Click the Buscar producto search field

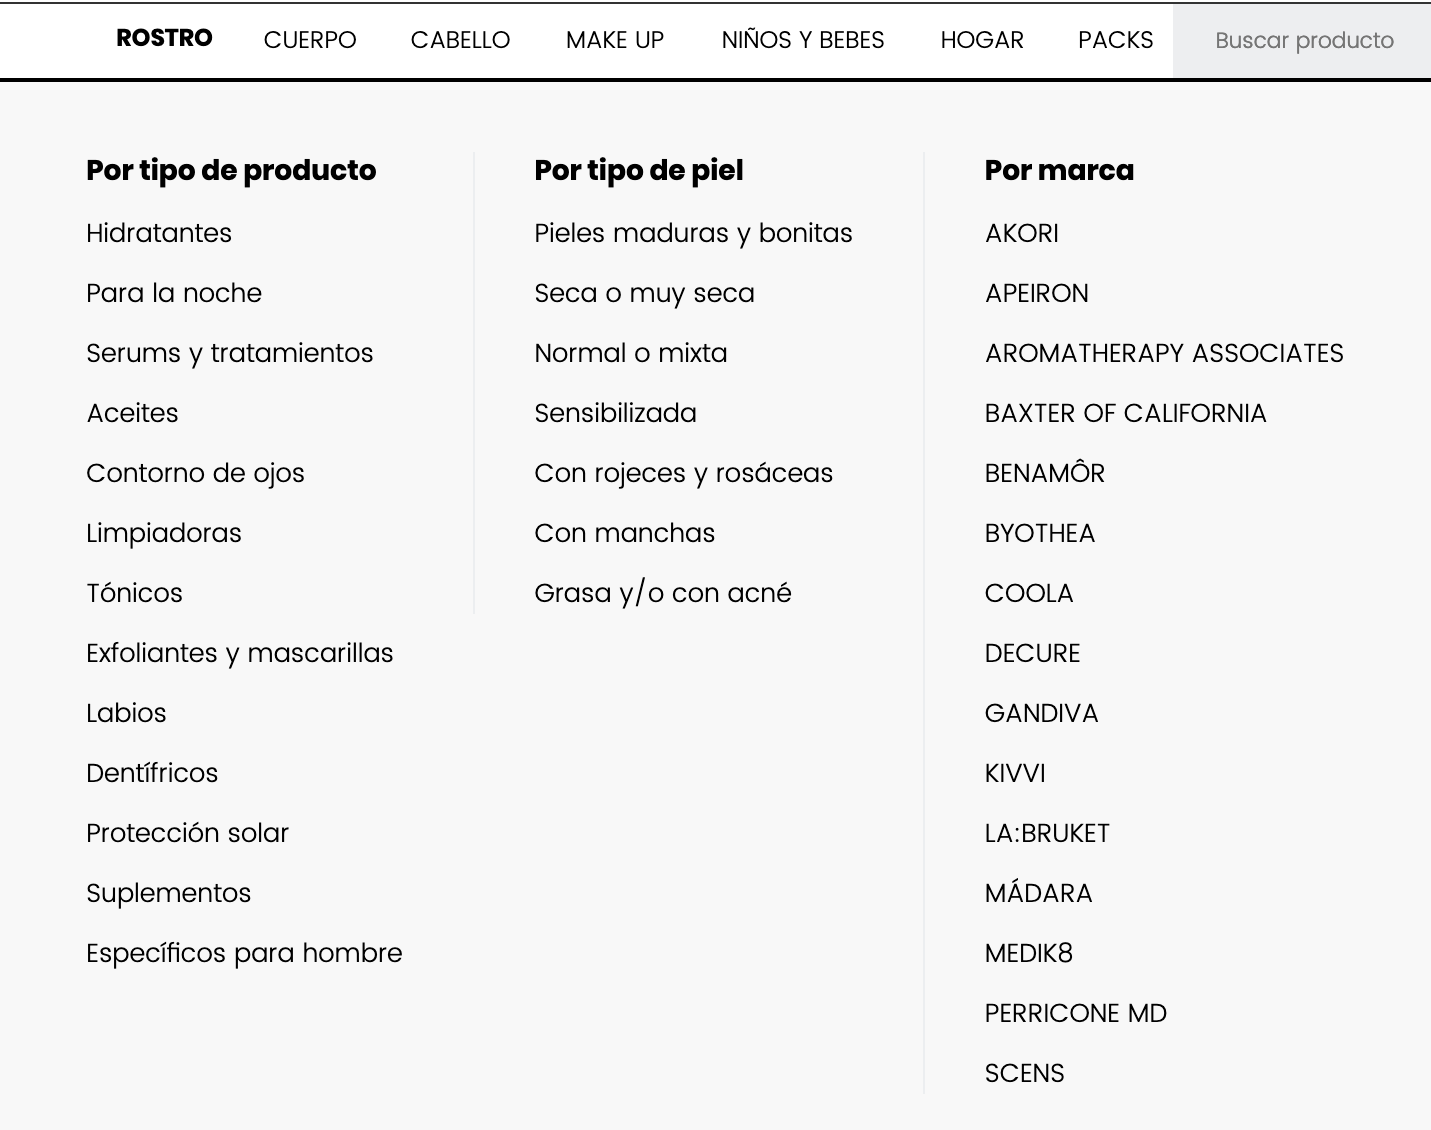[1303, 41]
